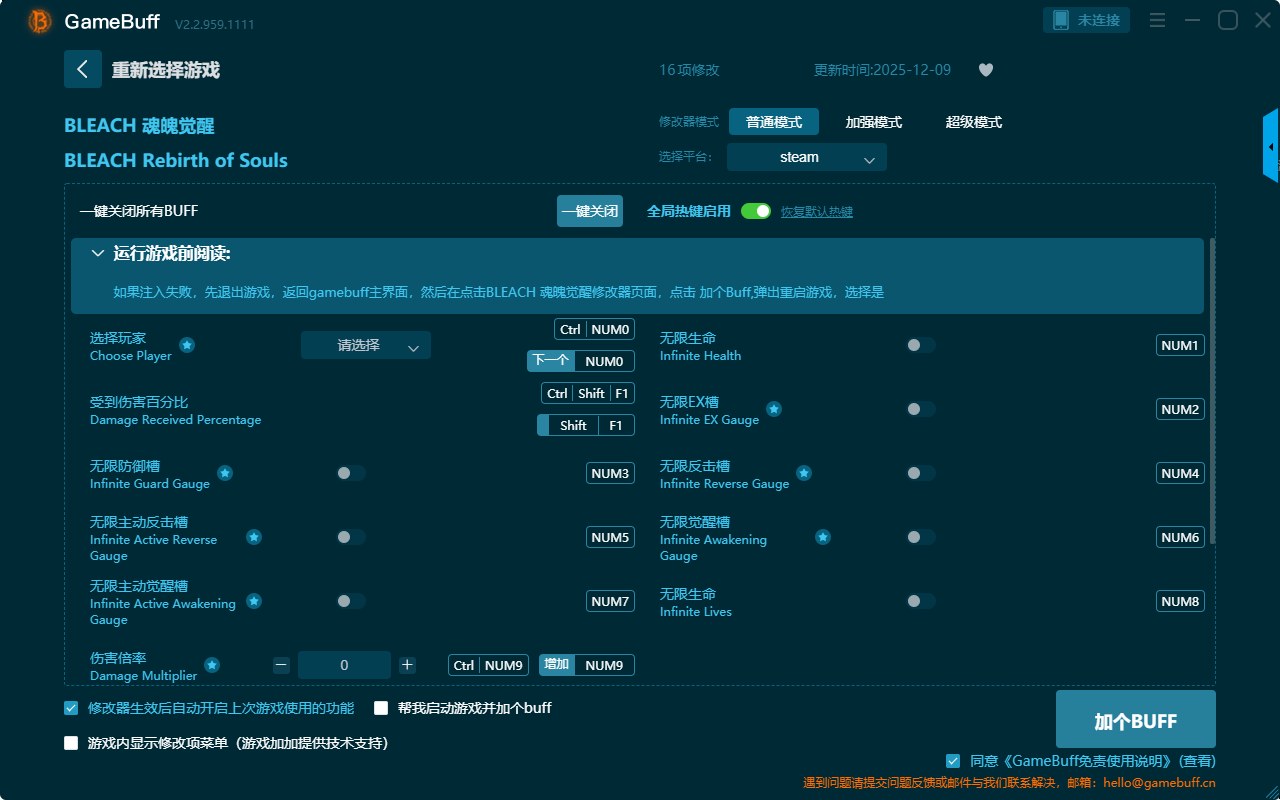Screen dimensions: 1280x800
Task: Toggle Infinite Health switch
Action: pos(920,345)
